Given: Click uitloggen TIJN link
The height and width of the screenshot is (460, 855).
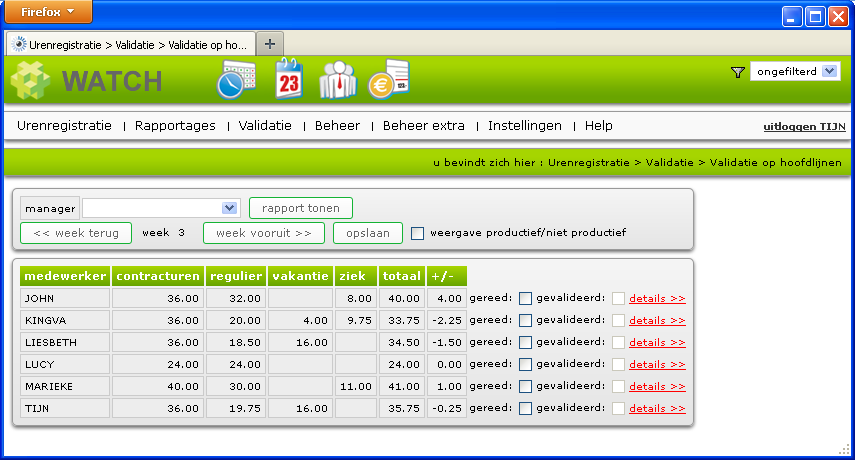Looking at the screenshot, I should point(804,126).
